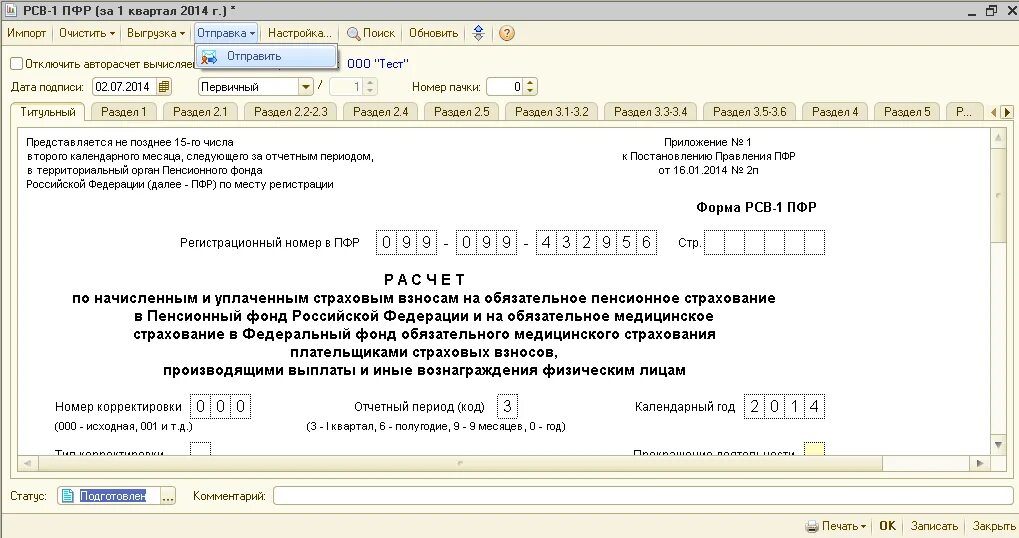Confirm with the OK button

(x=887, y=526)
